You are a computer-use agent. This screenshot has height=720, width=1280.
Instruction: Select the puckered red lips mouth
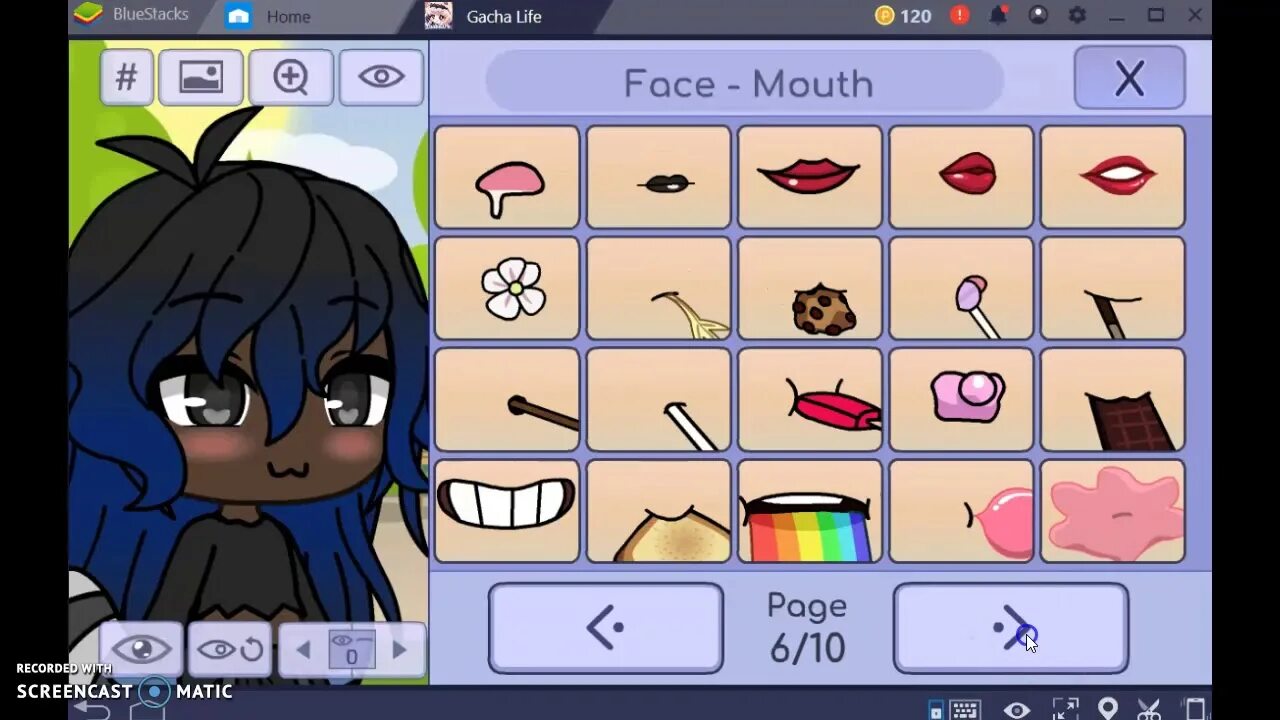click(x=961, y=177)
